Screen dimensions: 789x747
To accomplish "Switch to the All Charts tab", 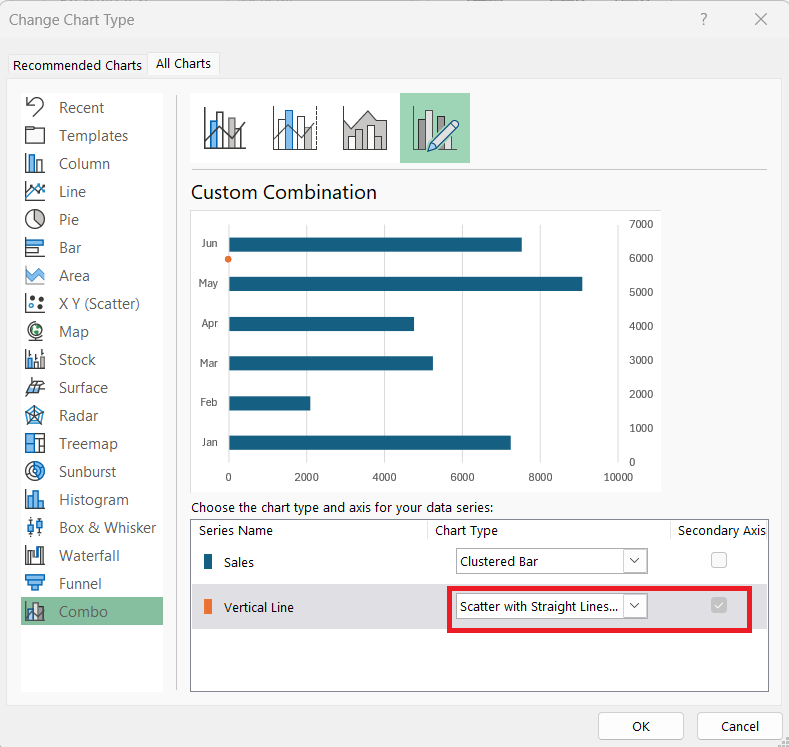I will (183, 63).
